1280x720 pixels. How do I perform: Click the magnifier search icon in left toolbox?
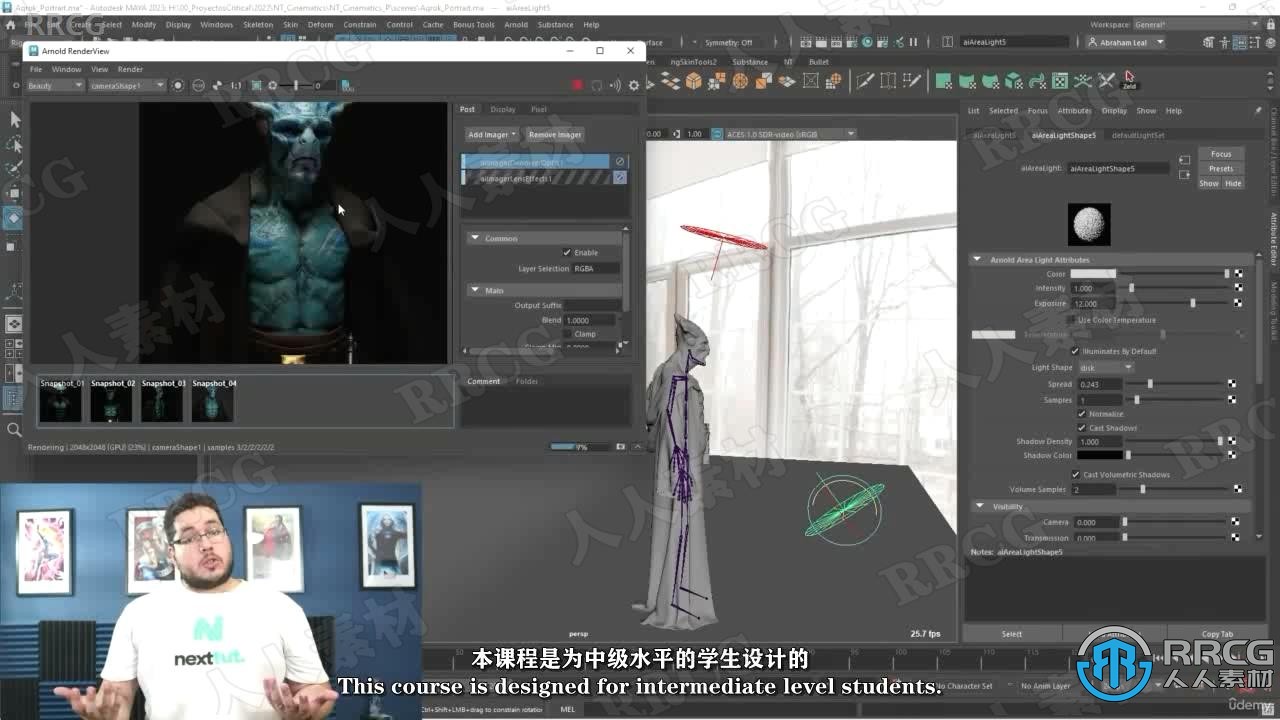click(x=14, y=430)
